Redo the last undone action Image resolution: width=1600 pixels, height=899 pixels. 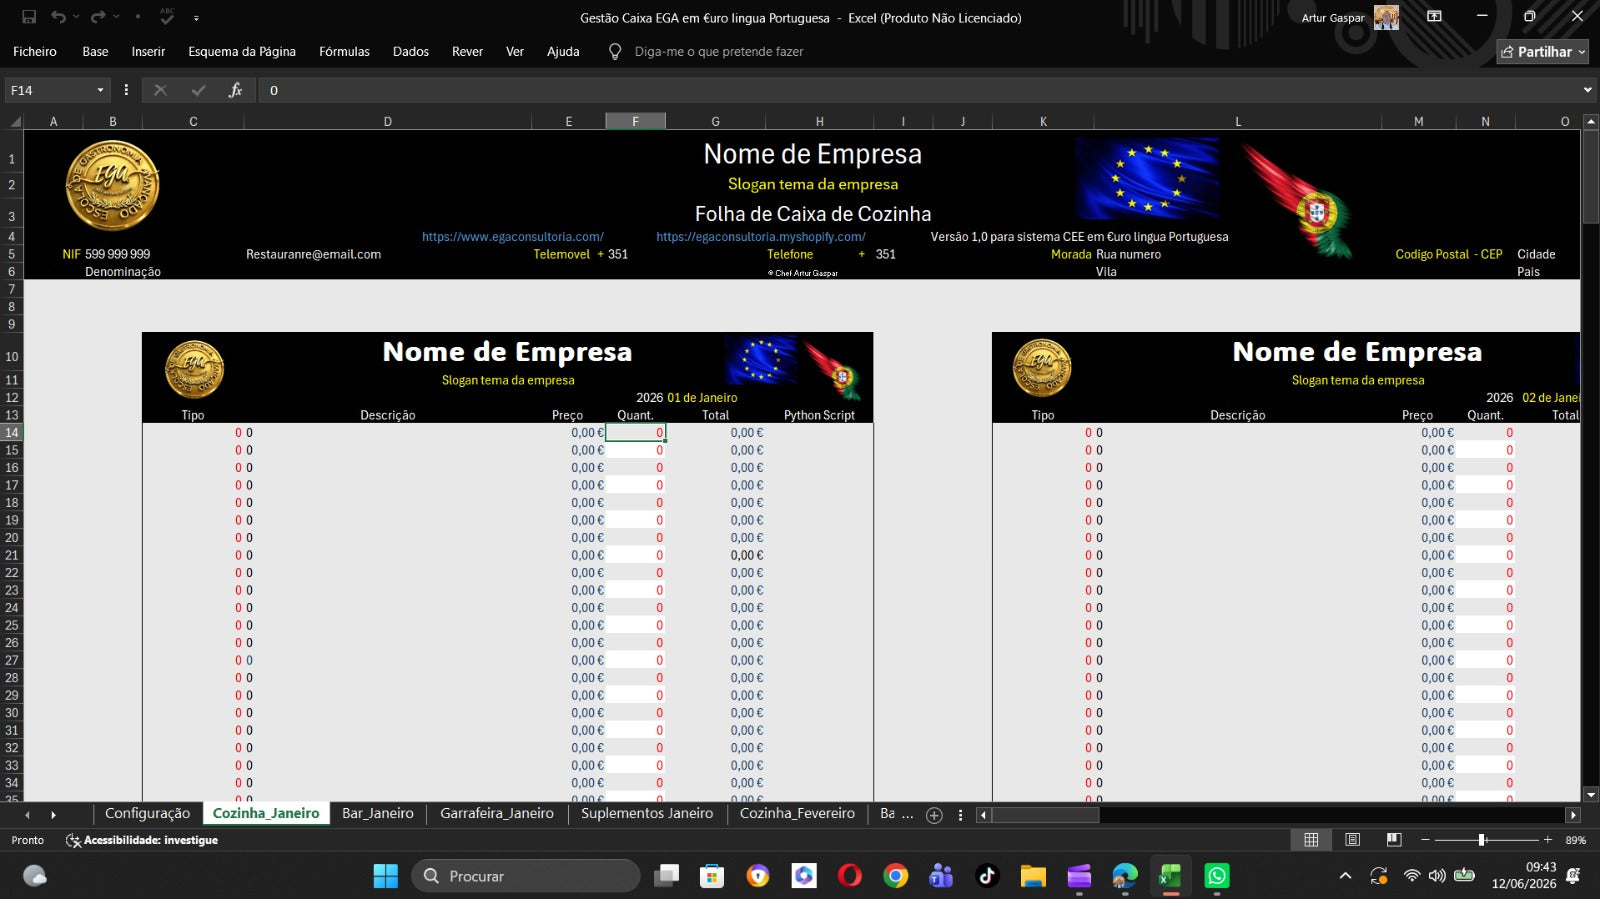(98, 17)
